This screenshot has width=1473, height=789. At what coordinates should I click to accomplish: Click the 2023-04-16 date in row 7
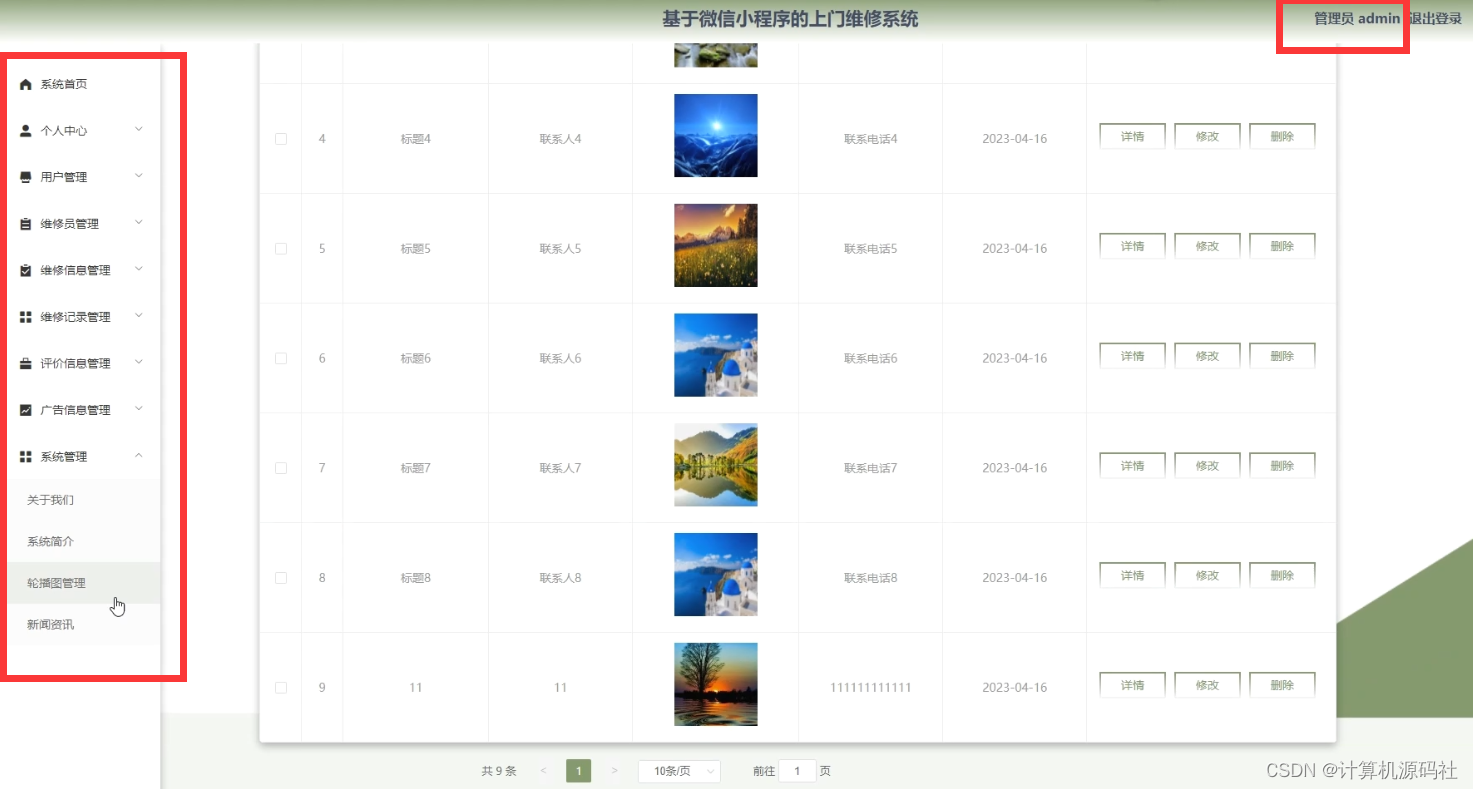(1014, 468)
